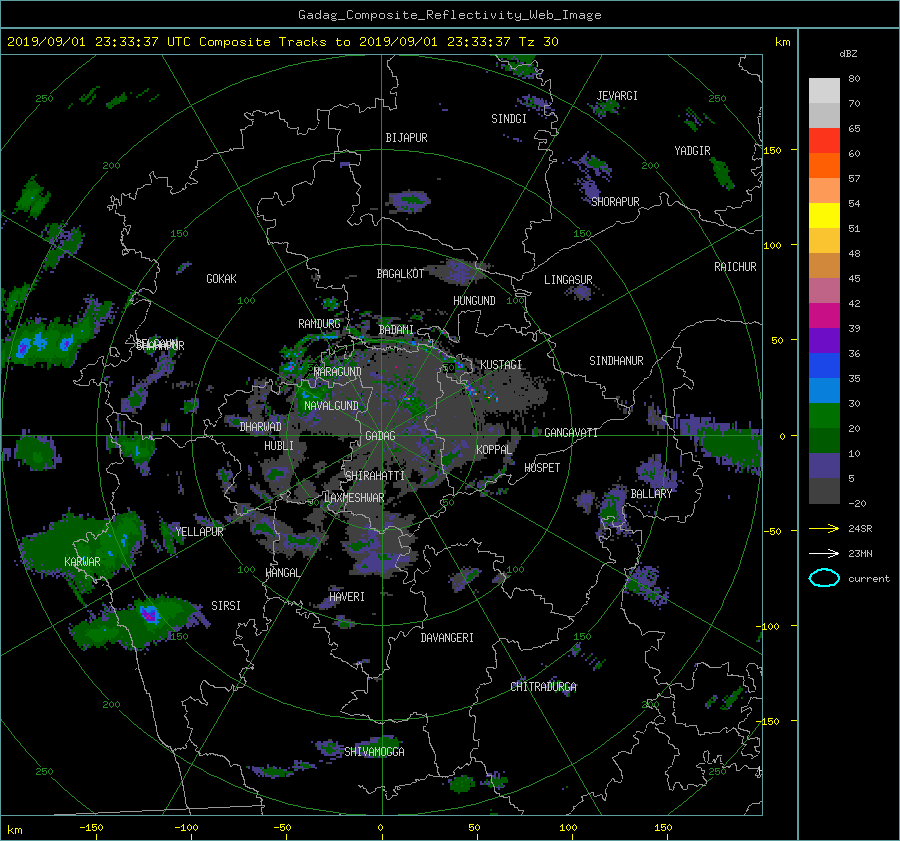Click the NARAGUND city label
Screen dimensions: 900x841
[338, 372]
